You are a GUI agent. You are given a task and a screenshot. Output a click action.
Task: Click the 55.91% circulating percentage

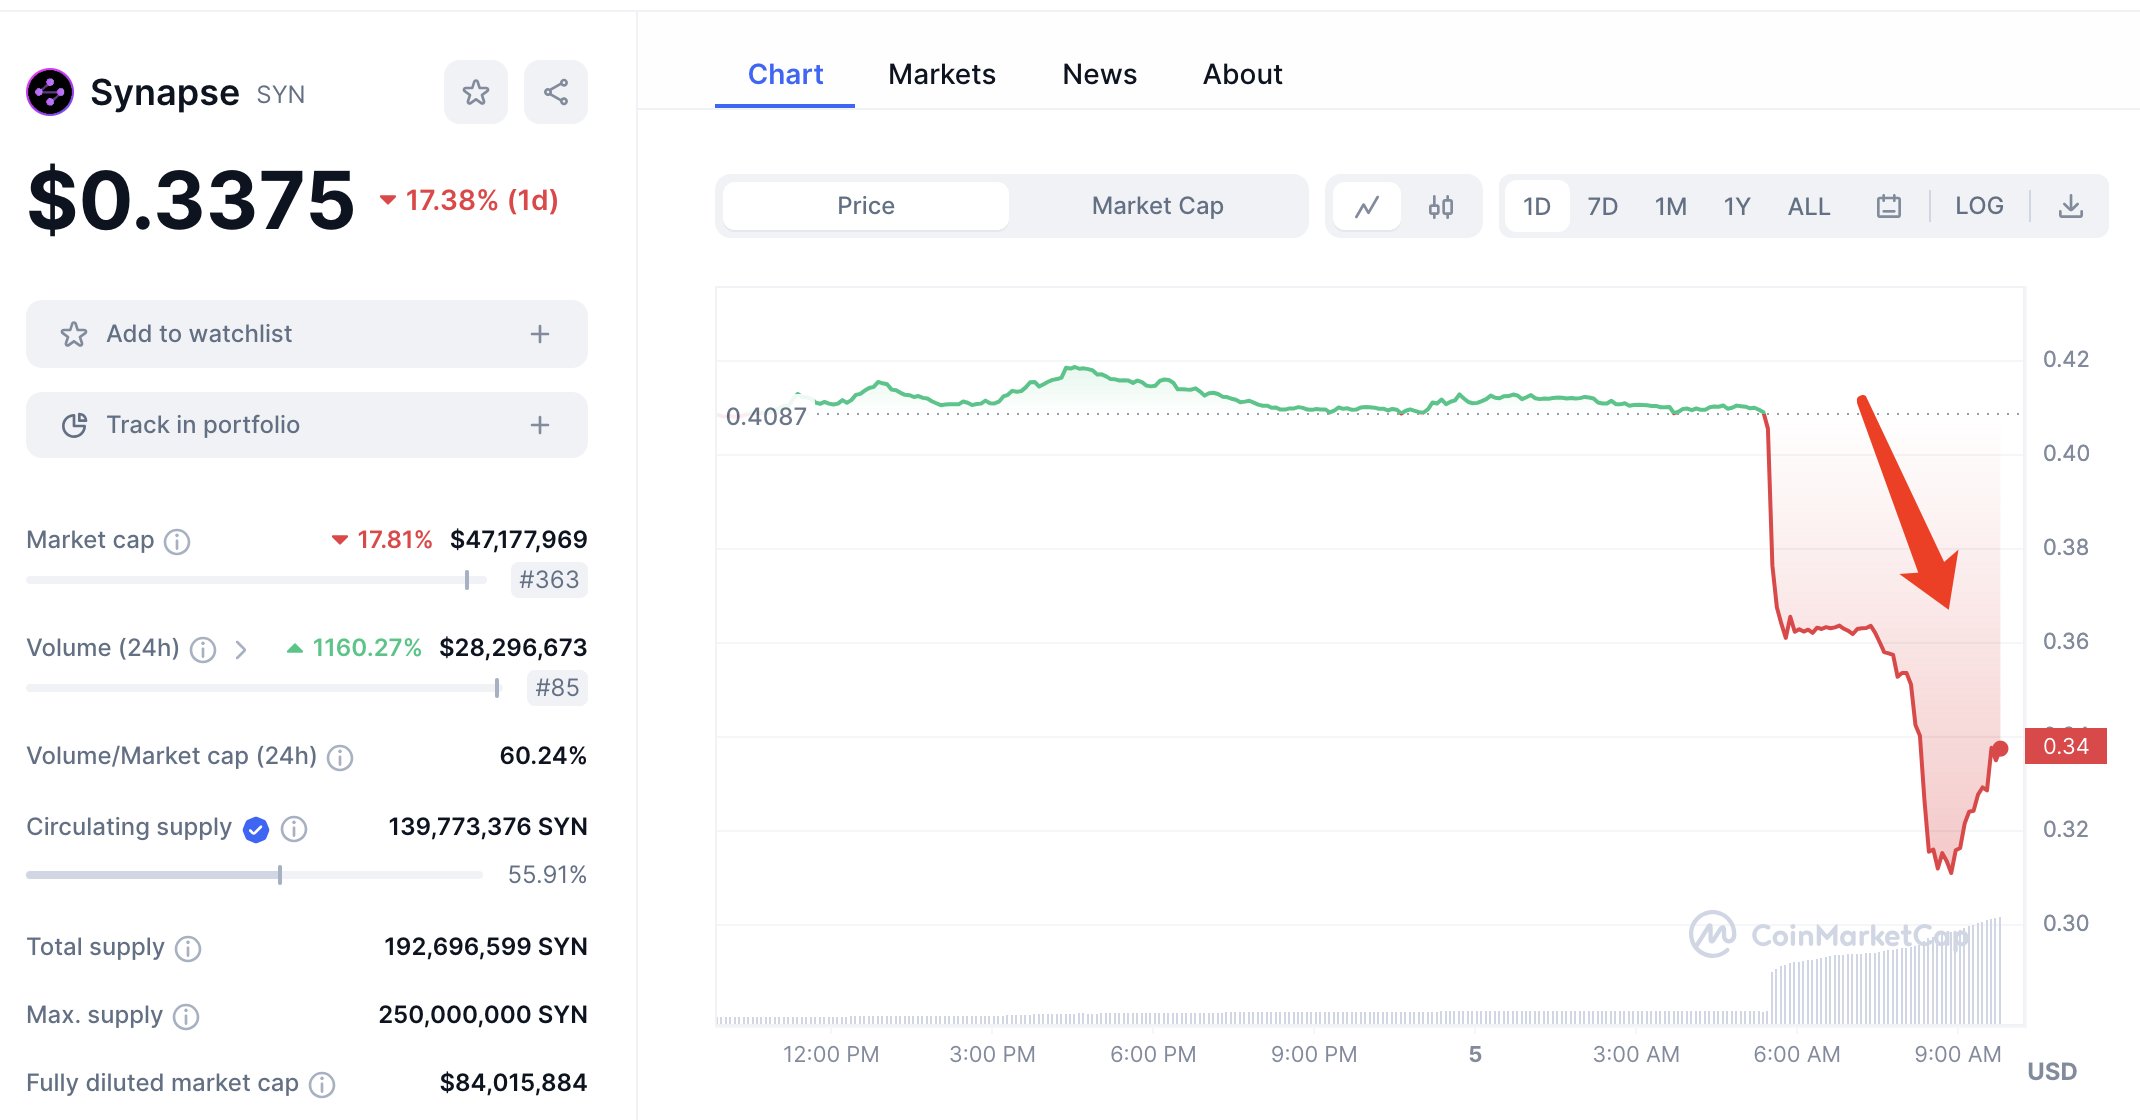(x=547, y=875)
